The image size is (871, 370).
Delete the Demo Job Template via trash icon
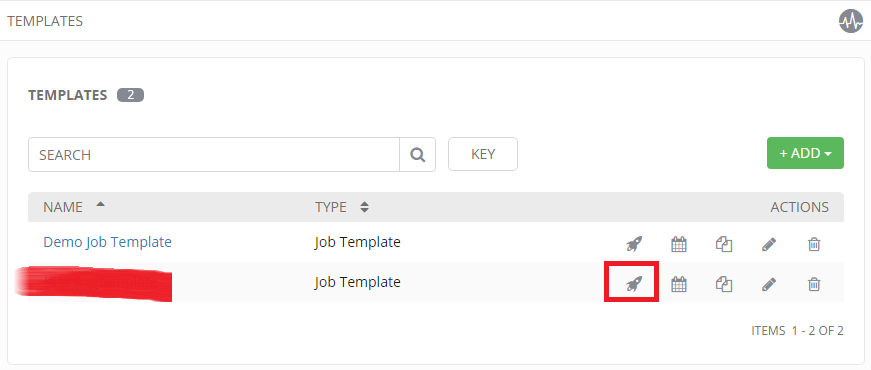pos(814,243)
